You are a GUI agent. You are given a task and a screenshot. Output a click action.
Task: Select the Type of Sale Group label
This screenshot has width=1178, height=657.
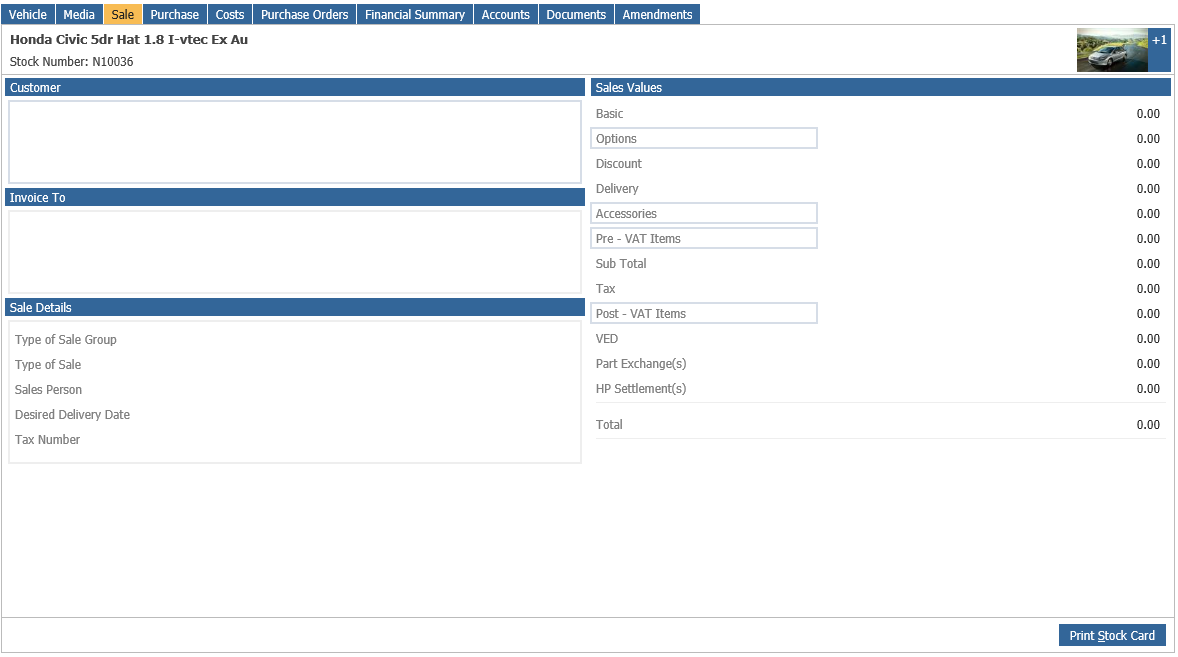point(65,339)
